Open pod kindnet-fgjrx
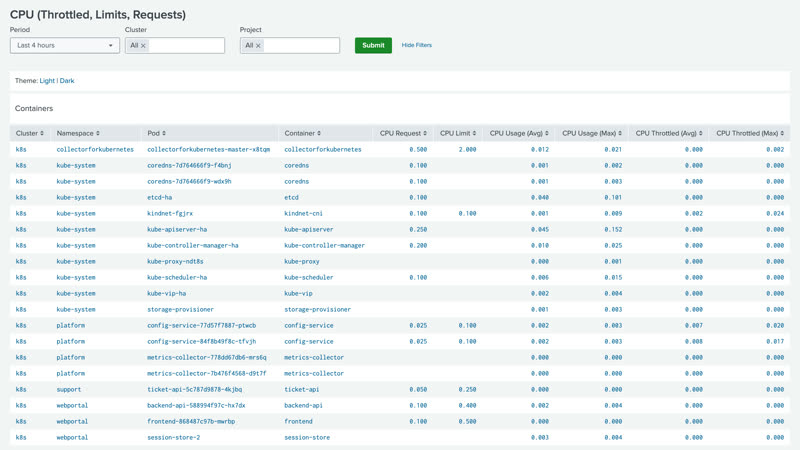The width and height of the screenshot is (800, 450). (170, 213)
